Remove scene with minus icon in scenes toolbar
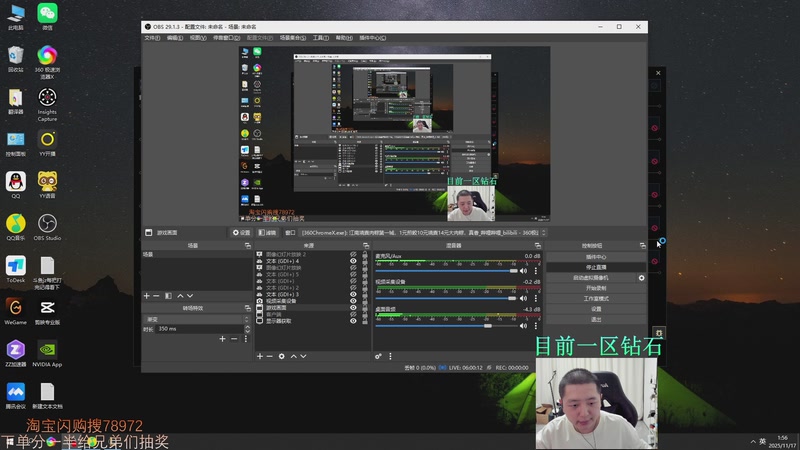 point(157,296)
